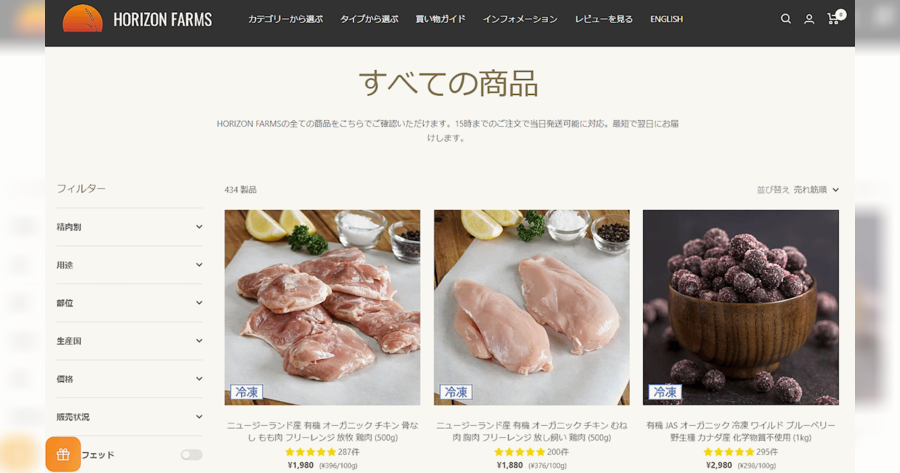Click star rating of chicken thigh product
The image size is (900, 473).
point(311,452)
